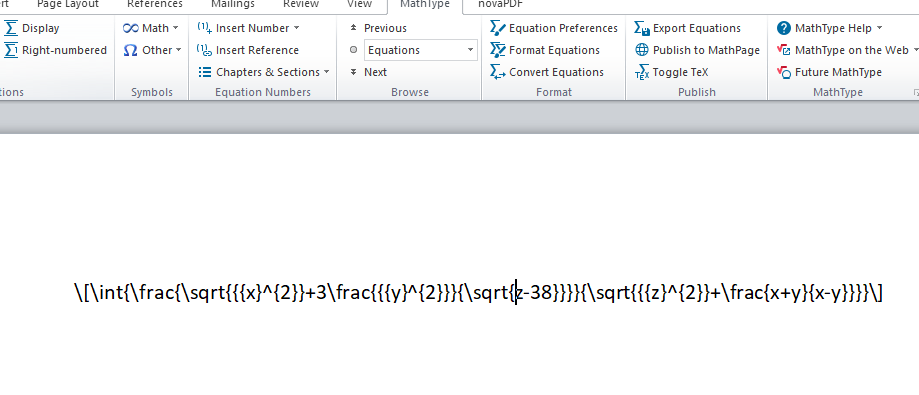Click the Export Equations icon

point(642,28)
